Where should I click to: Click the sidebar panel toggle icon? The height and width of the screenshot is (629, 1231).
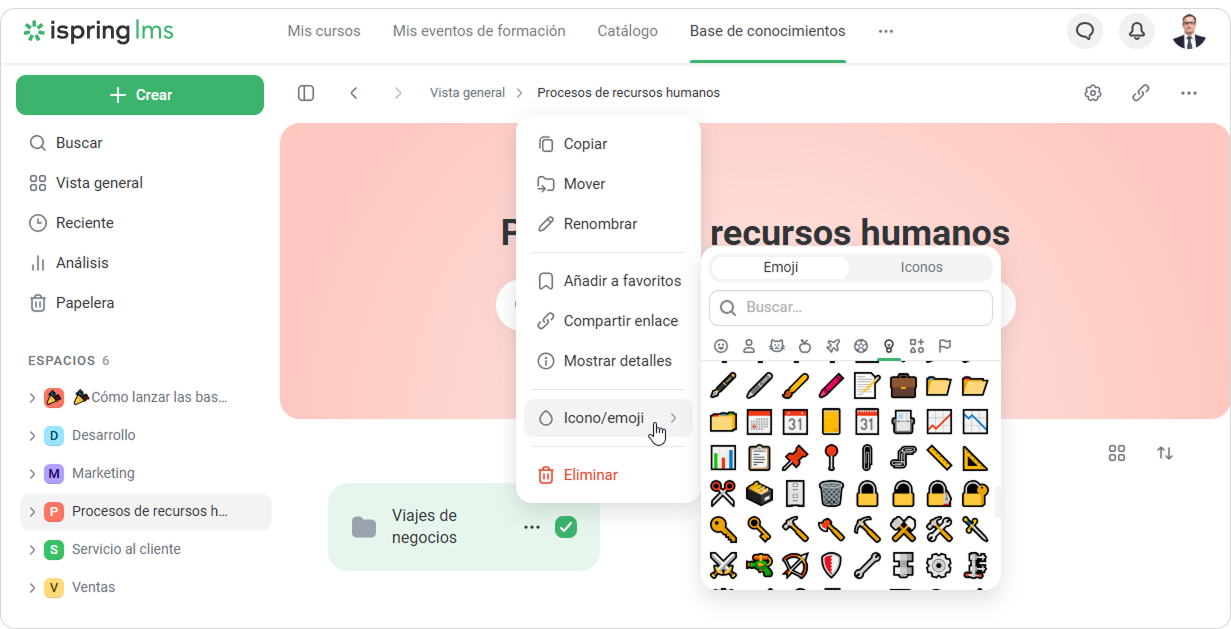coord(306,93)
